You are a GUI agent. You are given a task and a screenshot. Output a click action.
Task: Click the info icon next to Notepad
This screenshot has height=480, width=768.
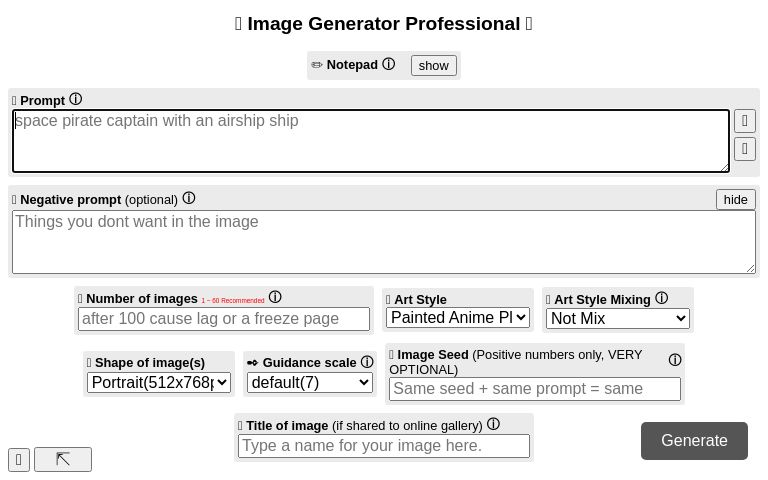389,64
